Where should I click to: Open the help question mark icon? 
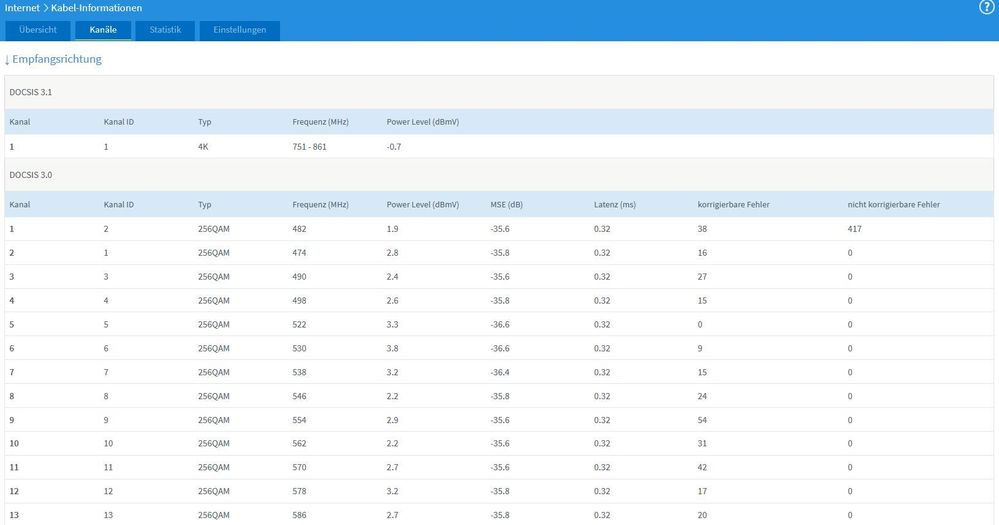[x=987, y=8]
